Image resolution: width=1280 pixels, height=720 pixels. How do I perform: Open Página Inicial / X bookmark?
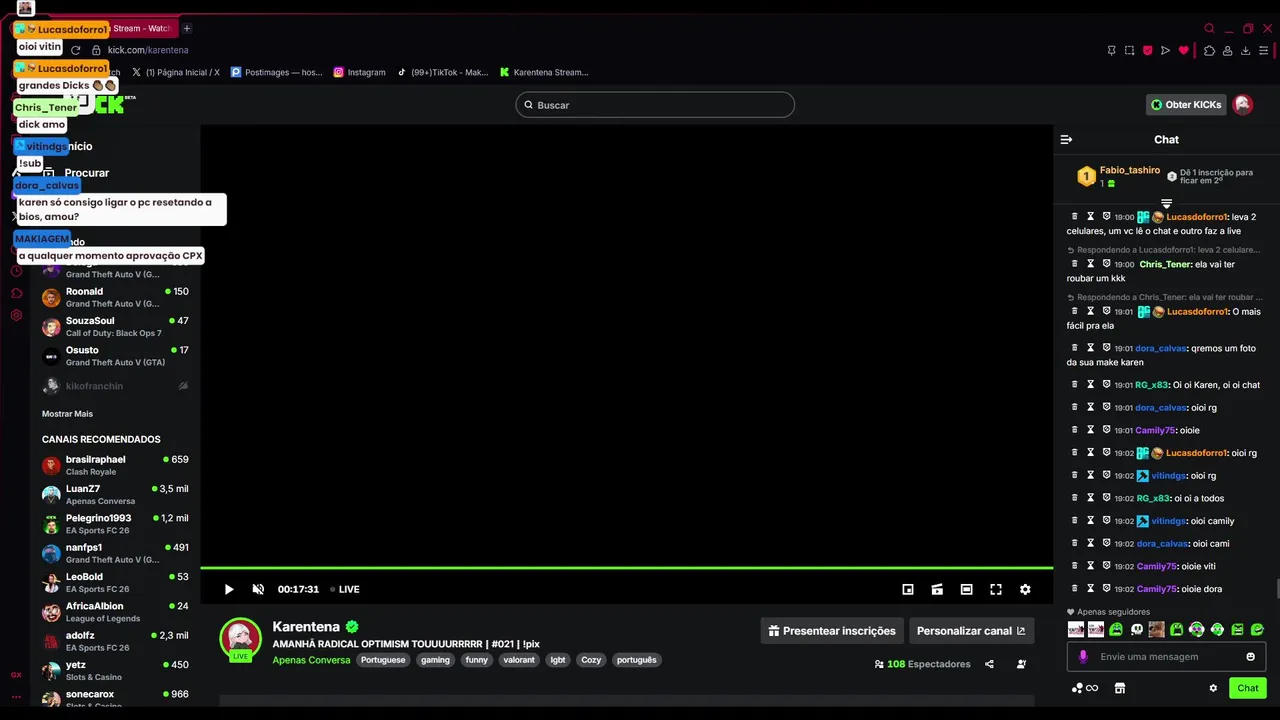coord(175,72)
